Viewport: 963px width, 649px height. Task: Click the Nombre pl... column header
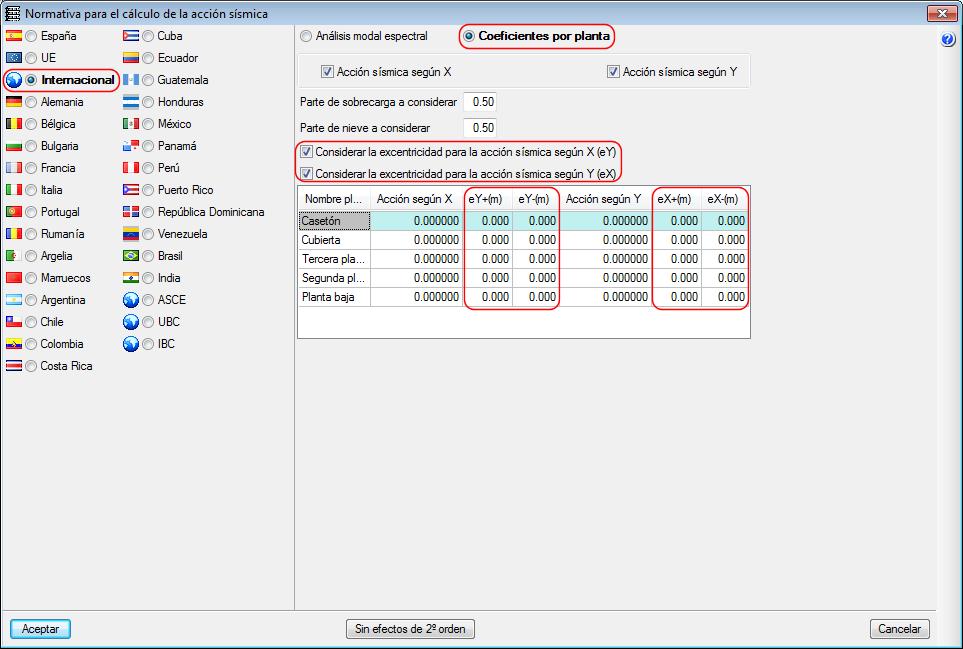[334, 199]
